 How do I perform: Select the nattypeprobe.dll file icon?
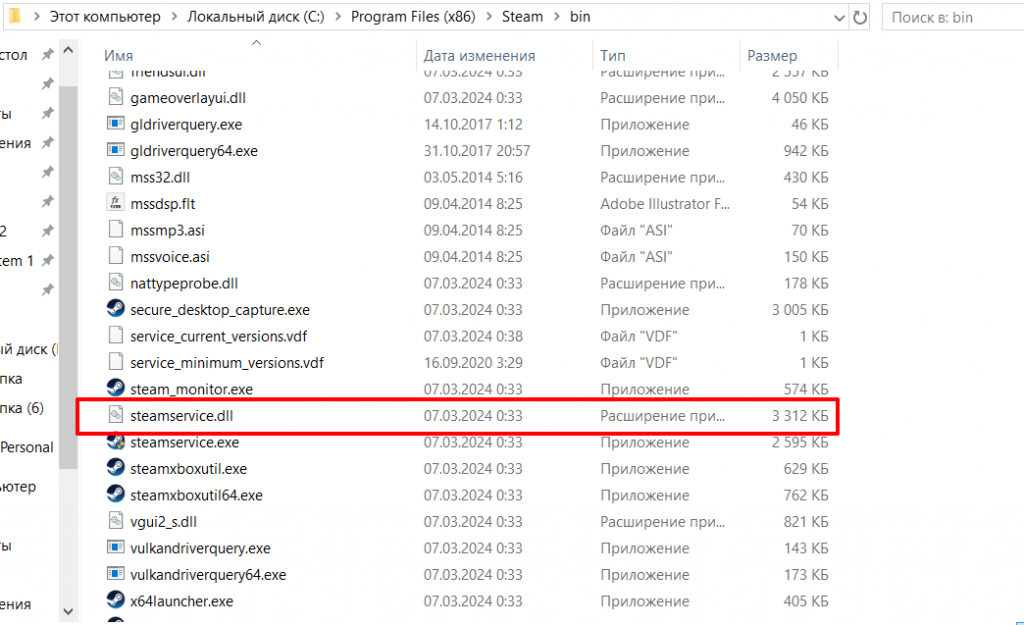[116, 283]
